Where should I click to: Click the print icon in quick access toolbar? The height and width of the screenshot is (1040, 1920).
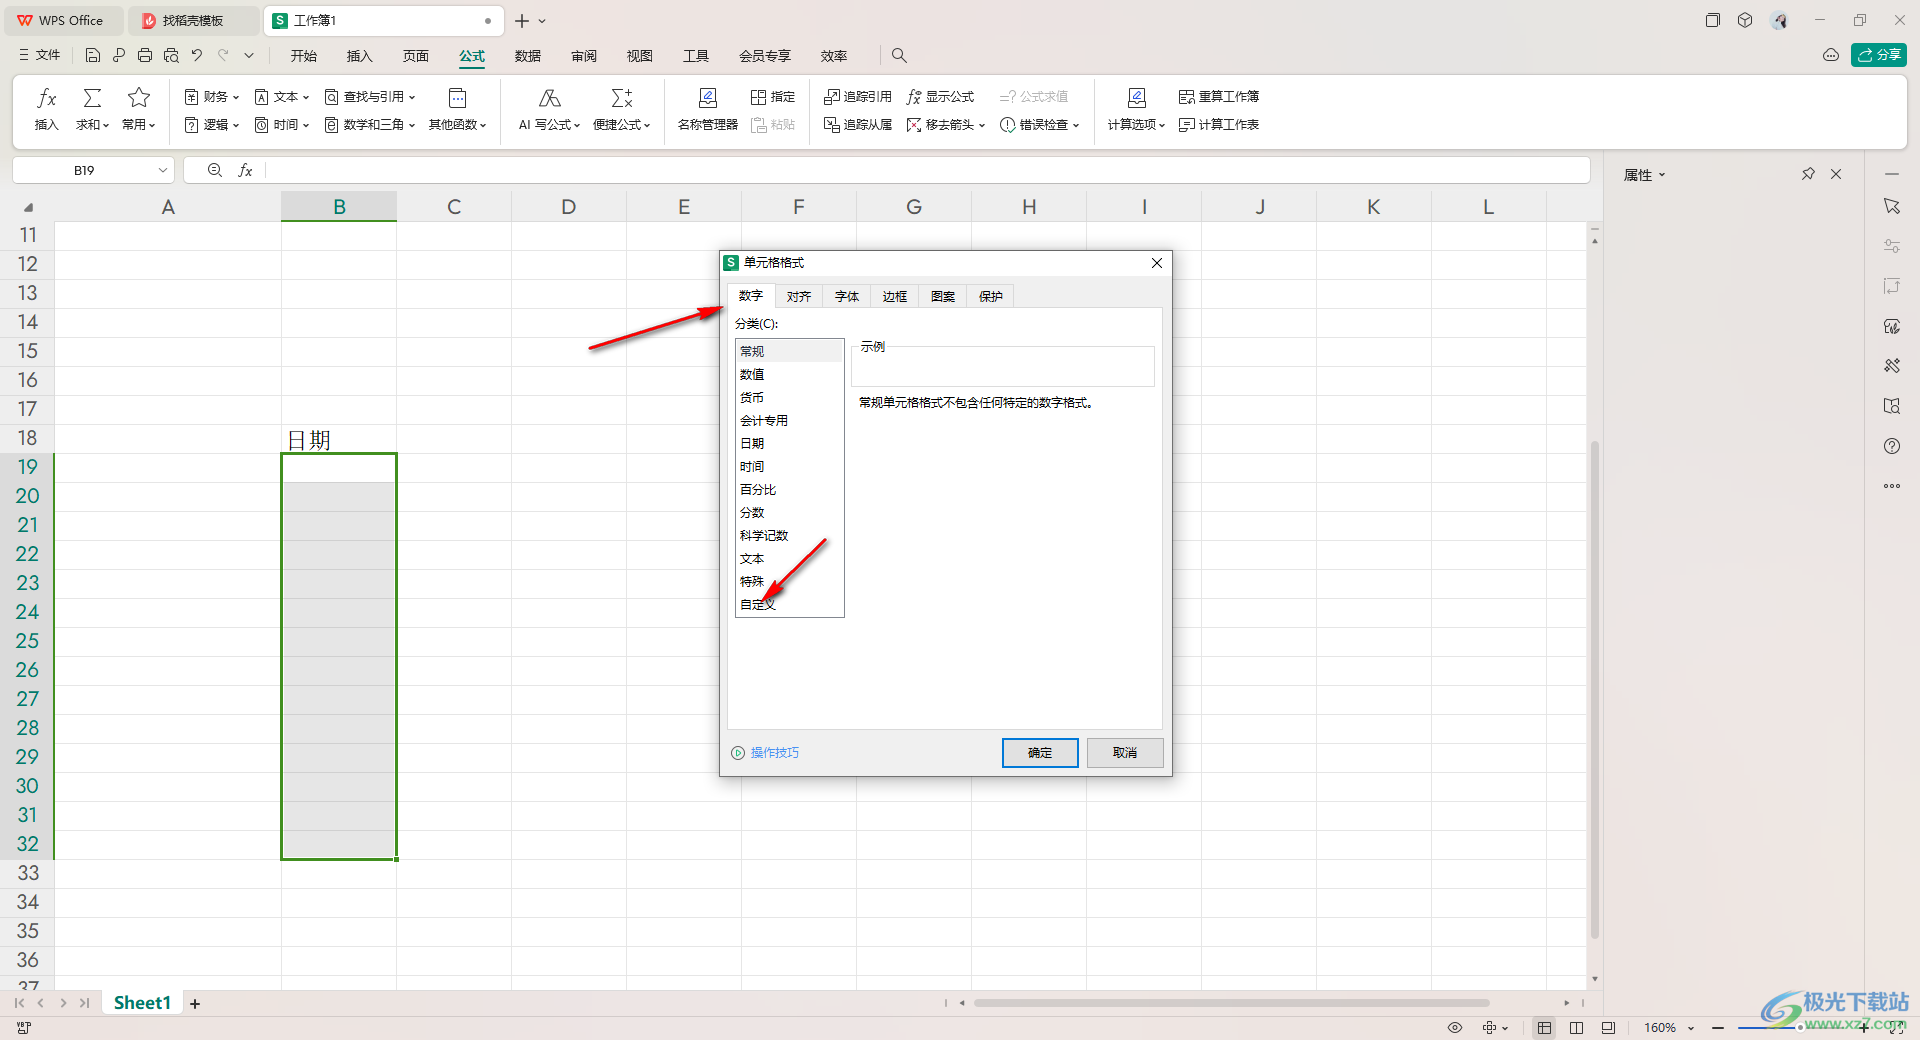coord(145,56)
